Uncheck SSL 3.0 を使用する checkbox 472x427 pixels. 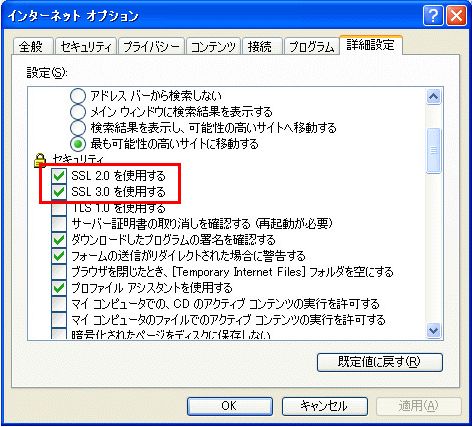click(x=59, y=191)
